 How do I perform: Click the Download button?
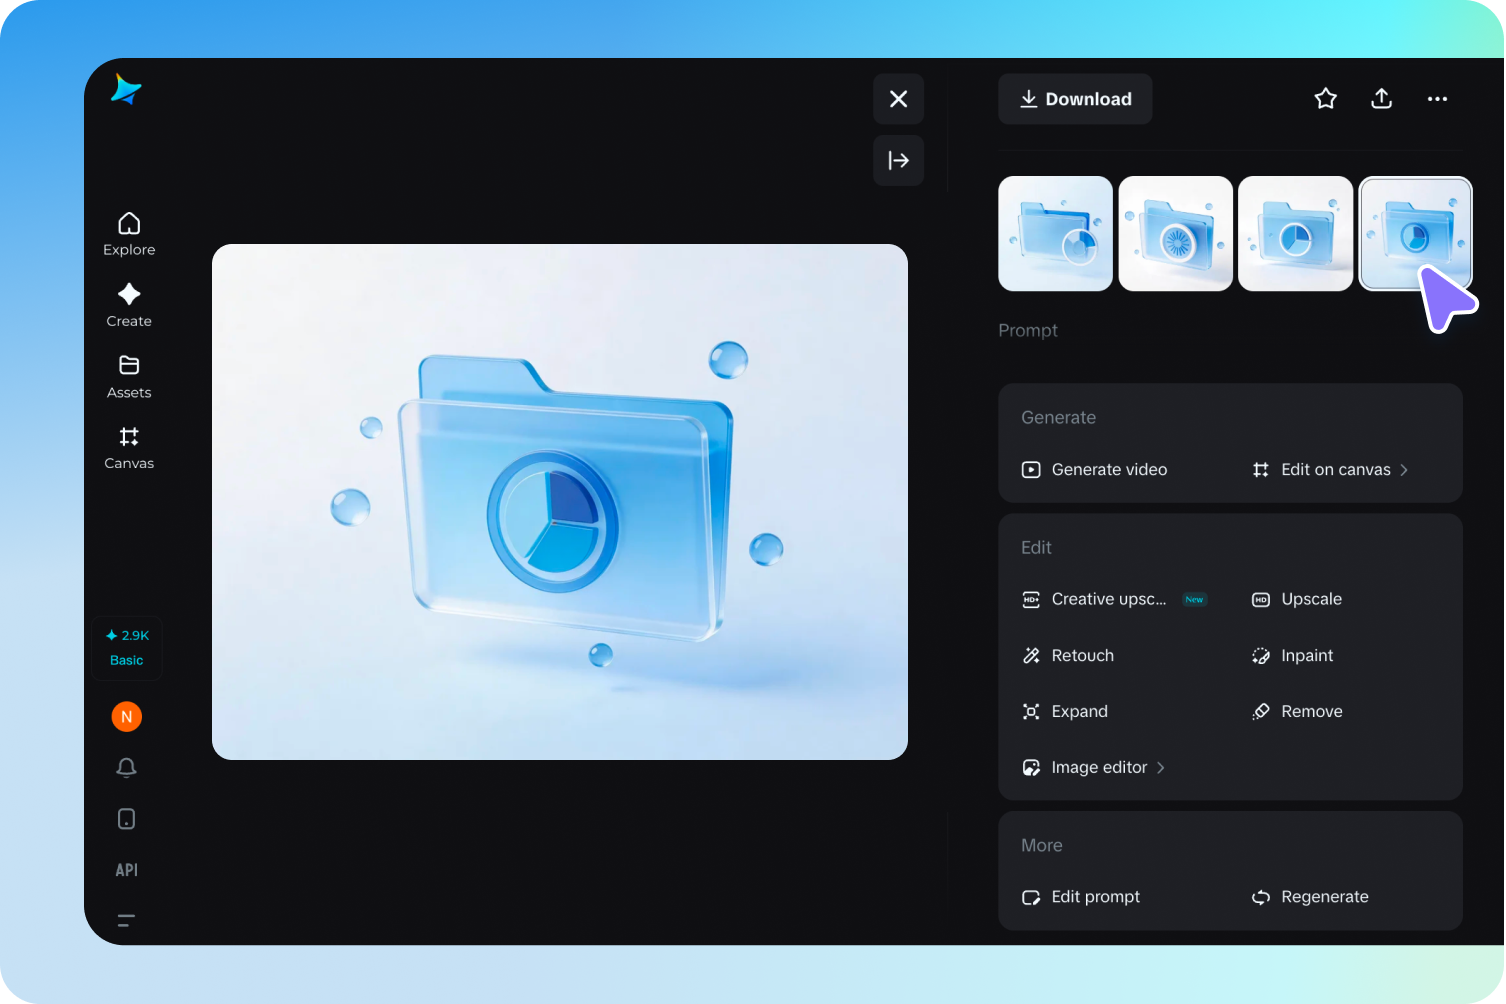click(1075, 99)
